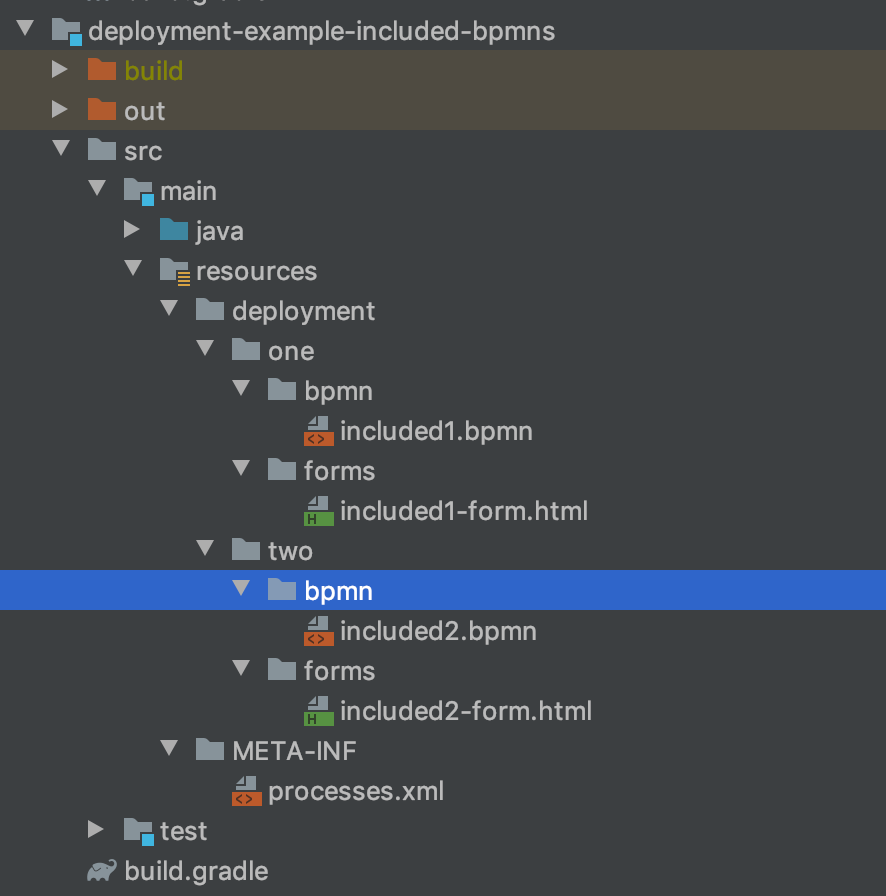886x896 pixels.
Task: Select the processes.xml file name
Action: pos(356,791)
